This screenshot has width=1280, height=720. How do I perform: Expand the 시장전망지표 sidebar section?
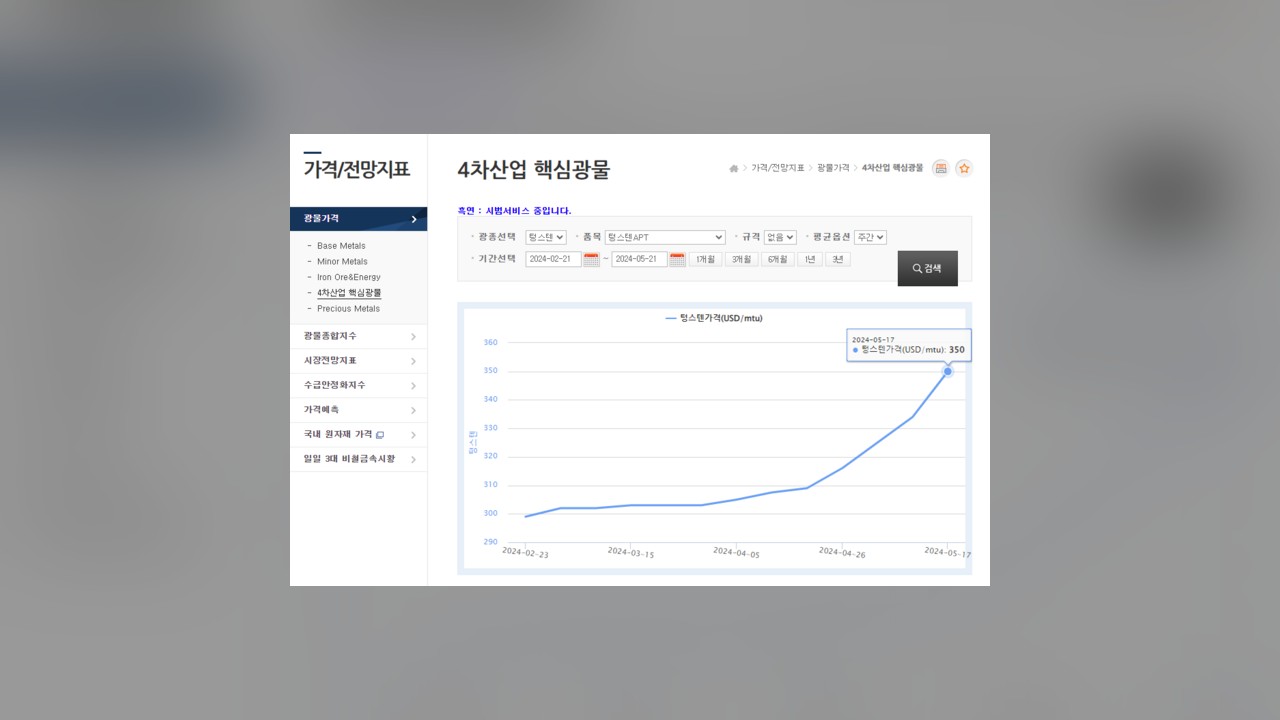[x=358, y=361]
